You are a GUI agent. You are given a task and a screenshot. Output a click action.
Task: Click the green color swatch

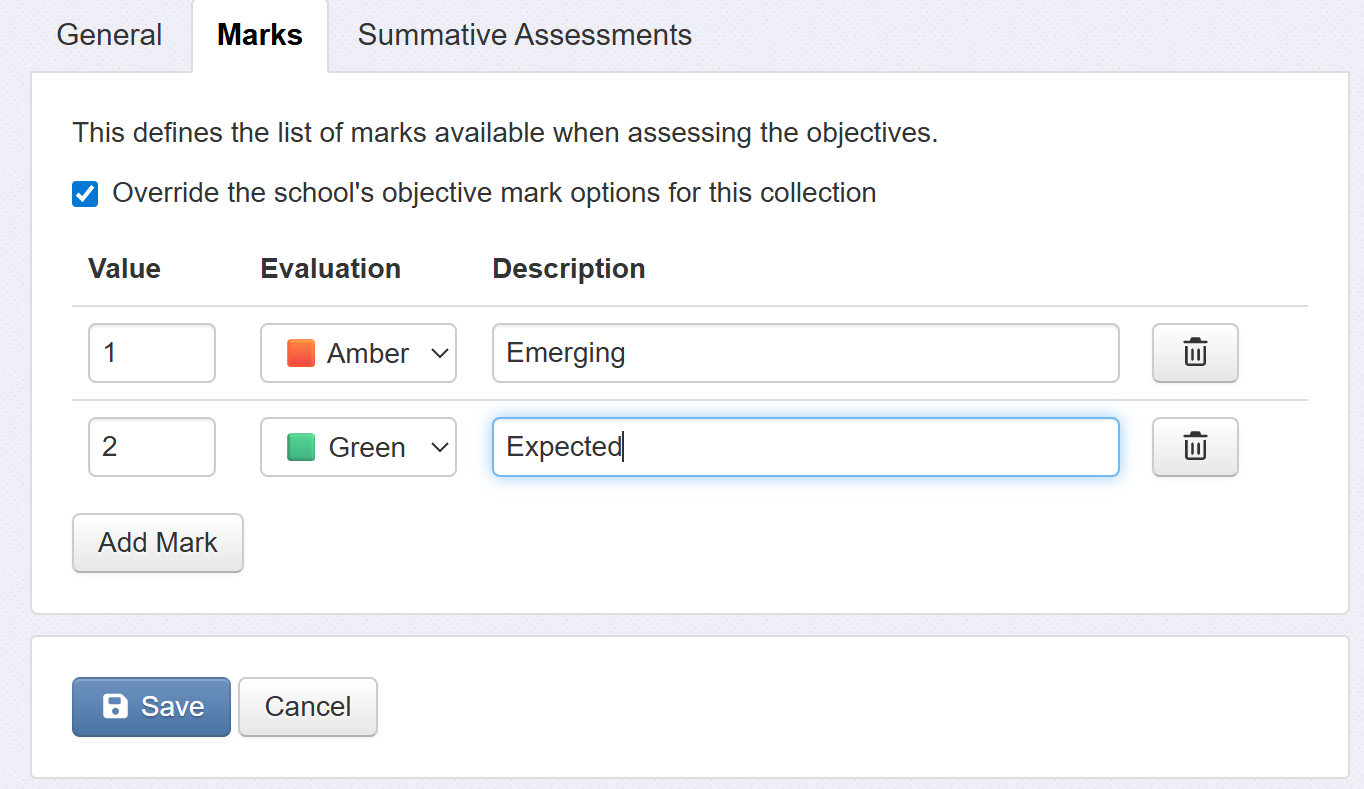(x=301, y=447)
